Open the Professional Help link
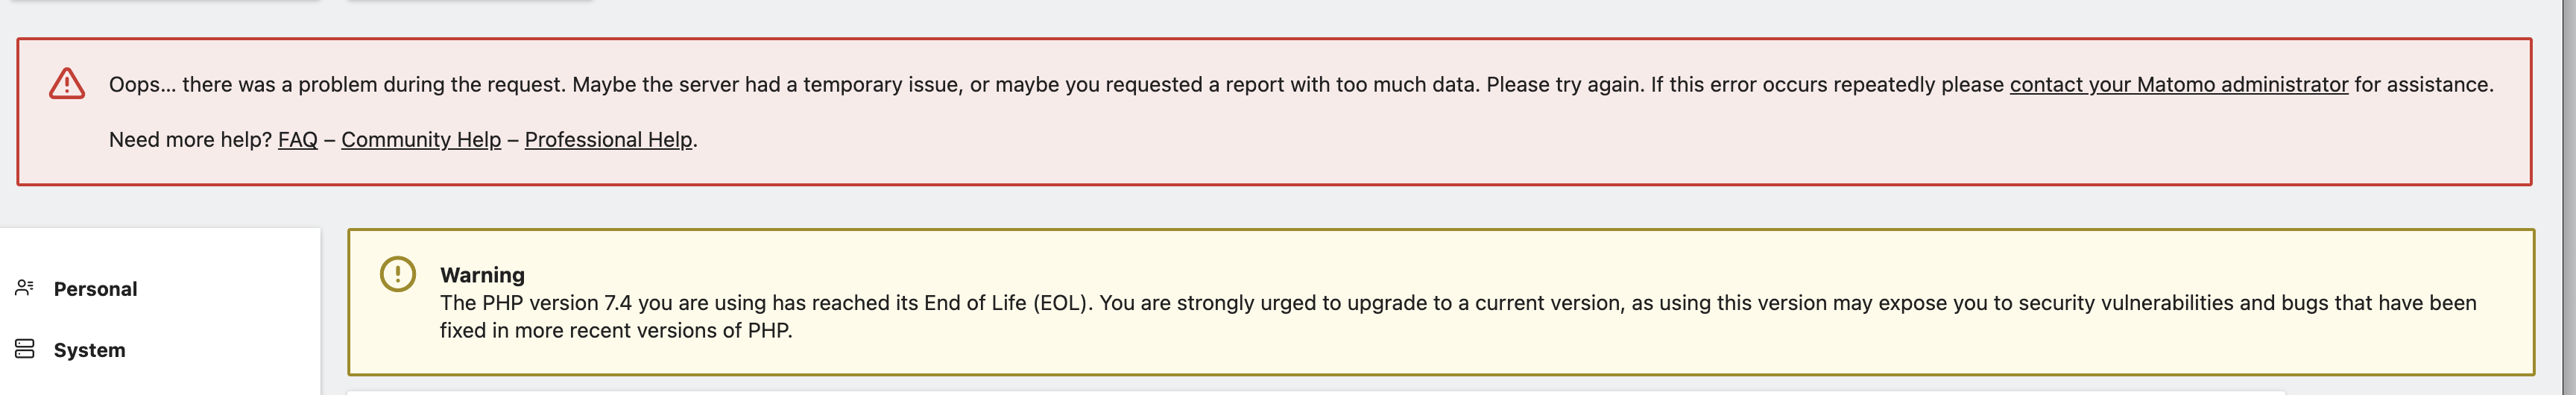 pyautogui.click(x=608, y=140)
